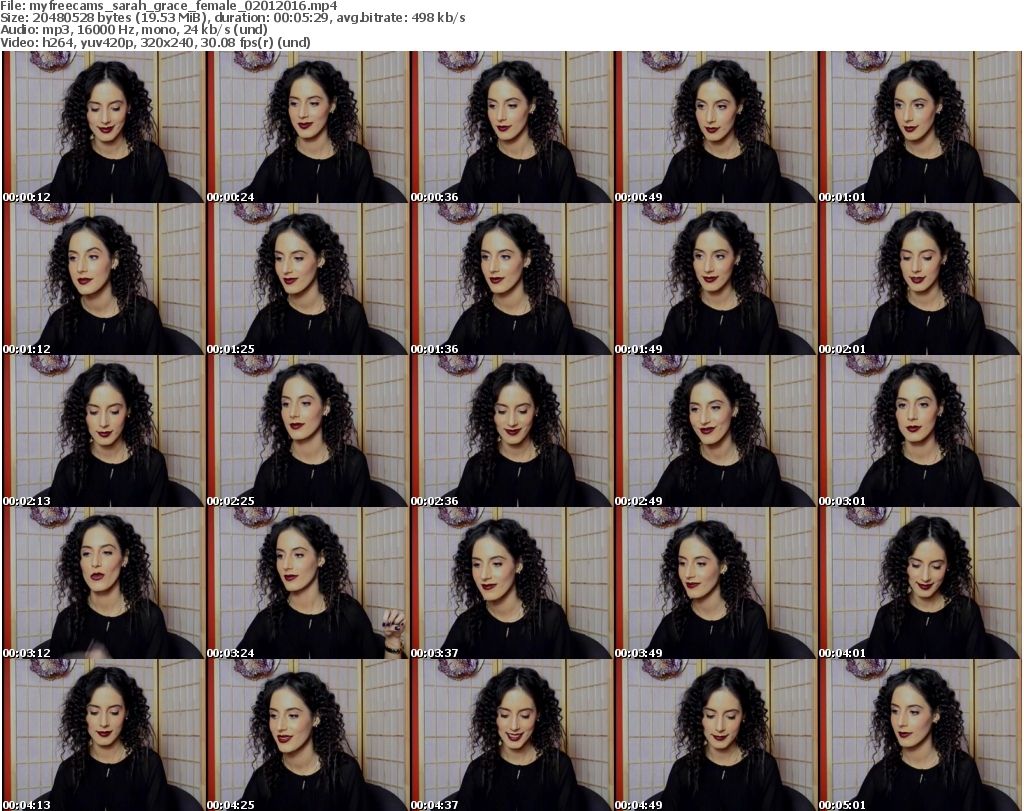Click the frame marked 00:00:49
Screen dimensions: 1024x811
pos(715,127)
